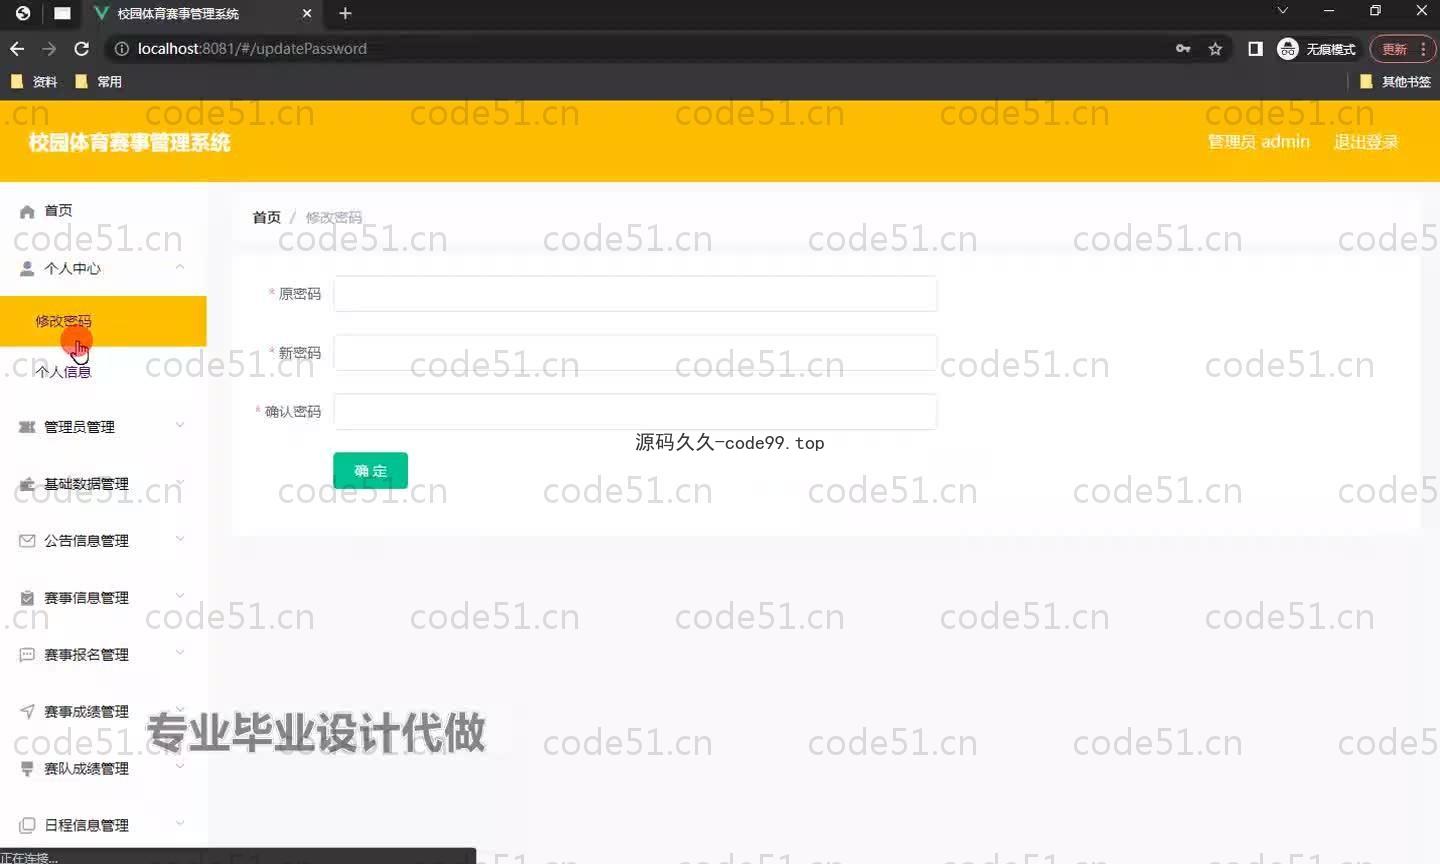This screenshot has width=1440, height=864.
Task: Close the 校园体育赛事管理系统 browser tab
Action: [307, 13]
